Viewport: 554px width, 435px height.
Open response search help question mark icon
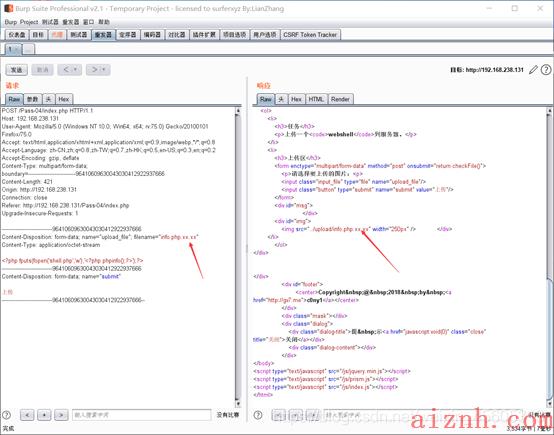click(258, 415)
